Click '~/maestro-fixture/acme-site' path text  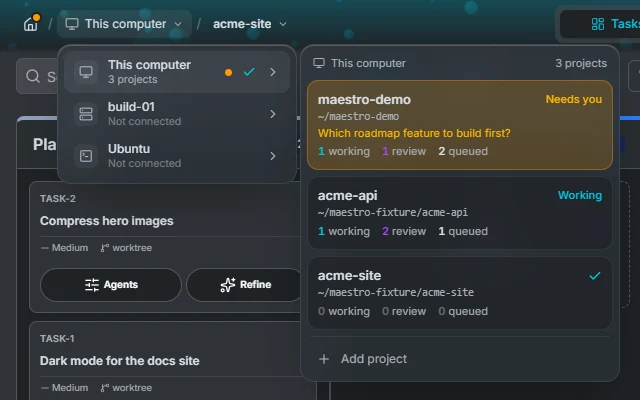click(x=396, y=293)
